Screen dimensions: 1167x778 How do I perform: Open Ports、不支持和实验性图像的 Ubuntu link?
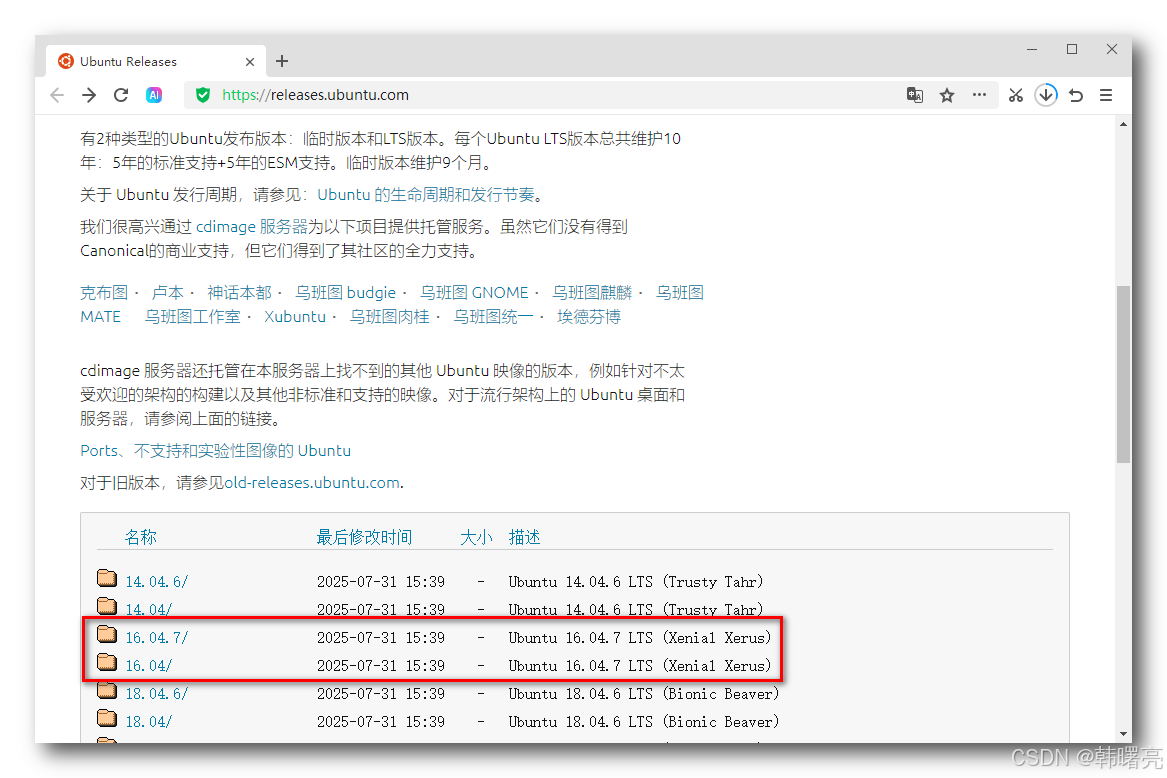coord(215,451)
